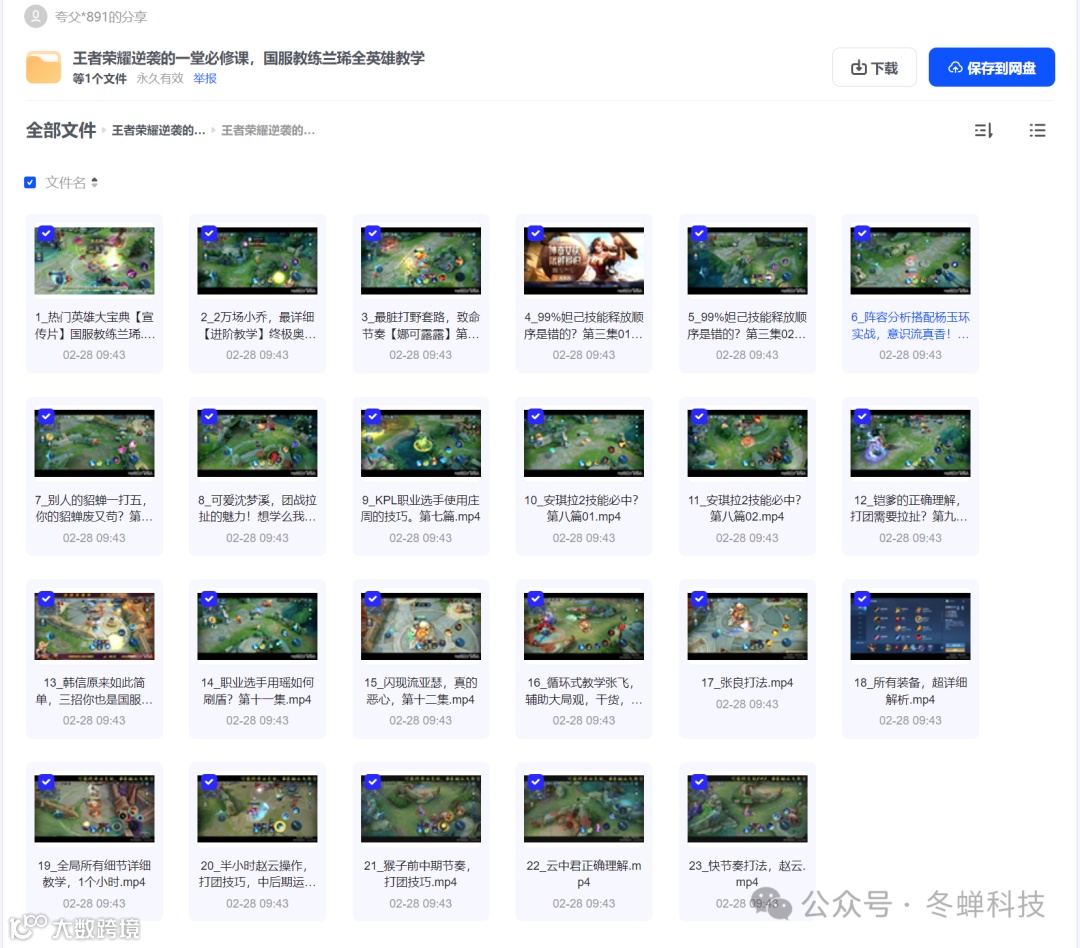This screenshot has width=1080, height=948.
Task: Open thumbnail of 23_快节奏打法 video
Action: [747, 809]
